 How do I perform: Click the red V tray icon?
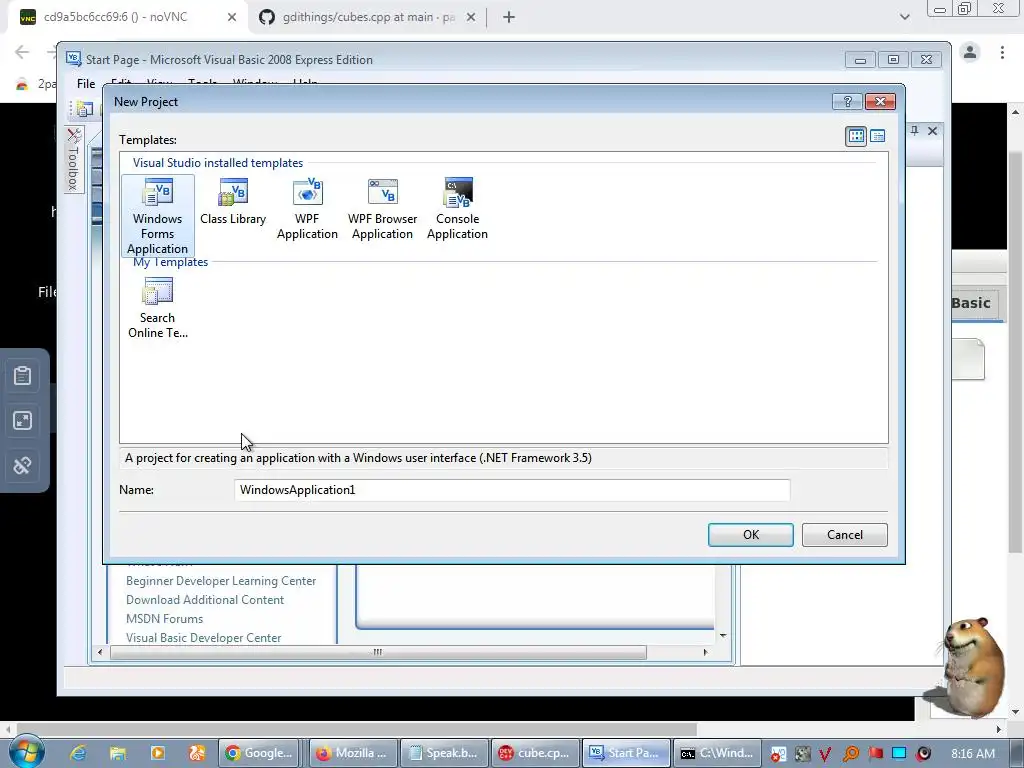825,754
